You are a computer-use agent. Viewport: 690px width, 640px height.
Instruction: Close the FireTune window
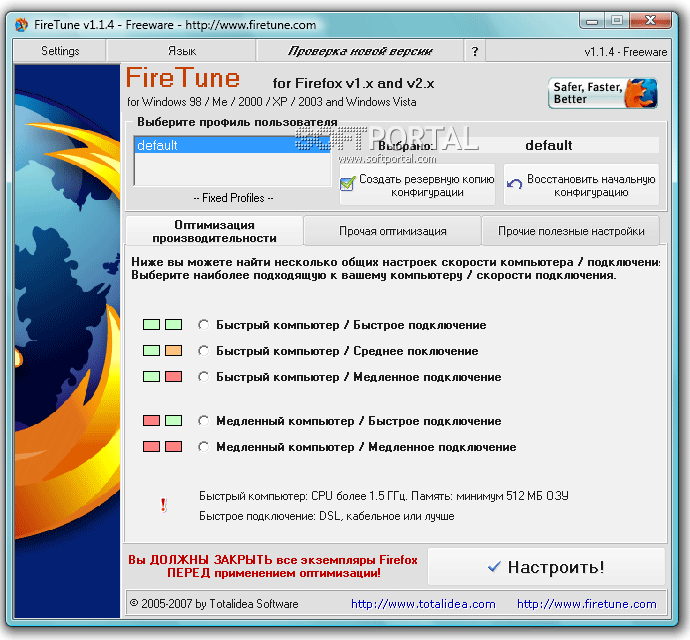tap(650, 20)
